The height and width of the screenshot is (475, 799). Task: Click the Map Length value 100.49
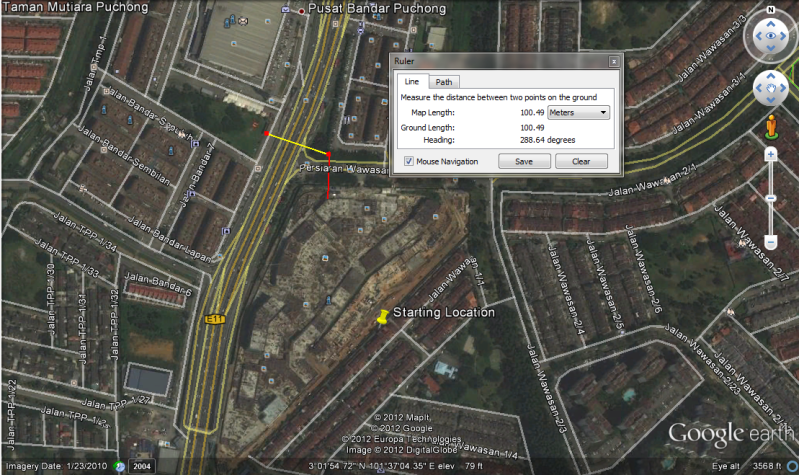coord(532,113)
